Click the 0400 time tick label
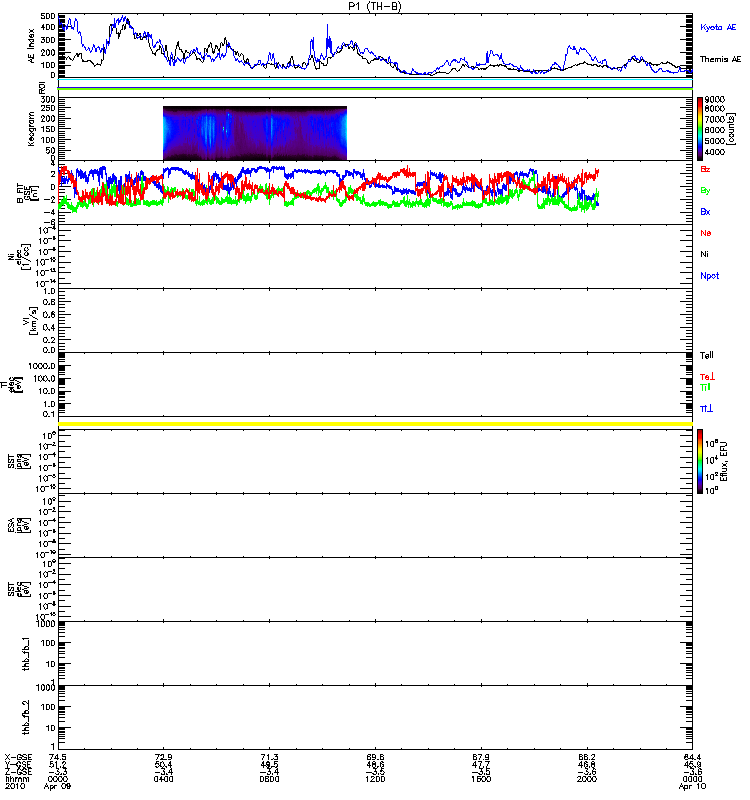 (x=163, y=779)
